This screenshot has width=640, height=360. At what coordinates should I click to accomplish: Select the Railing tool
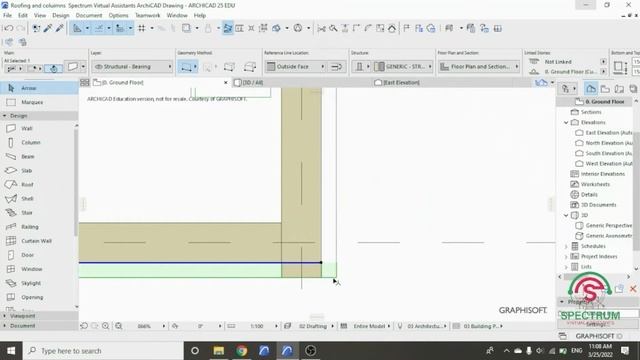37,227
